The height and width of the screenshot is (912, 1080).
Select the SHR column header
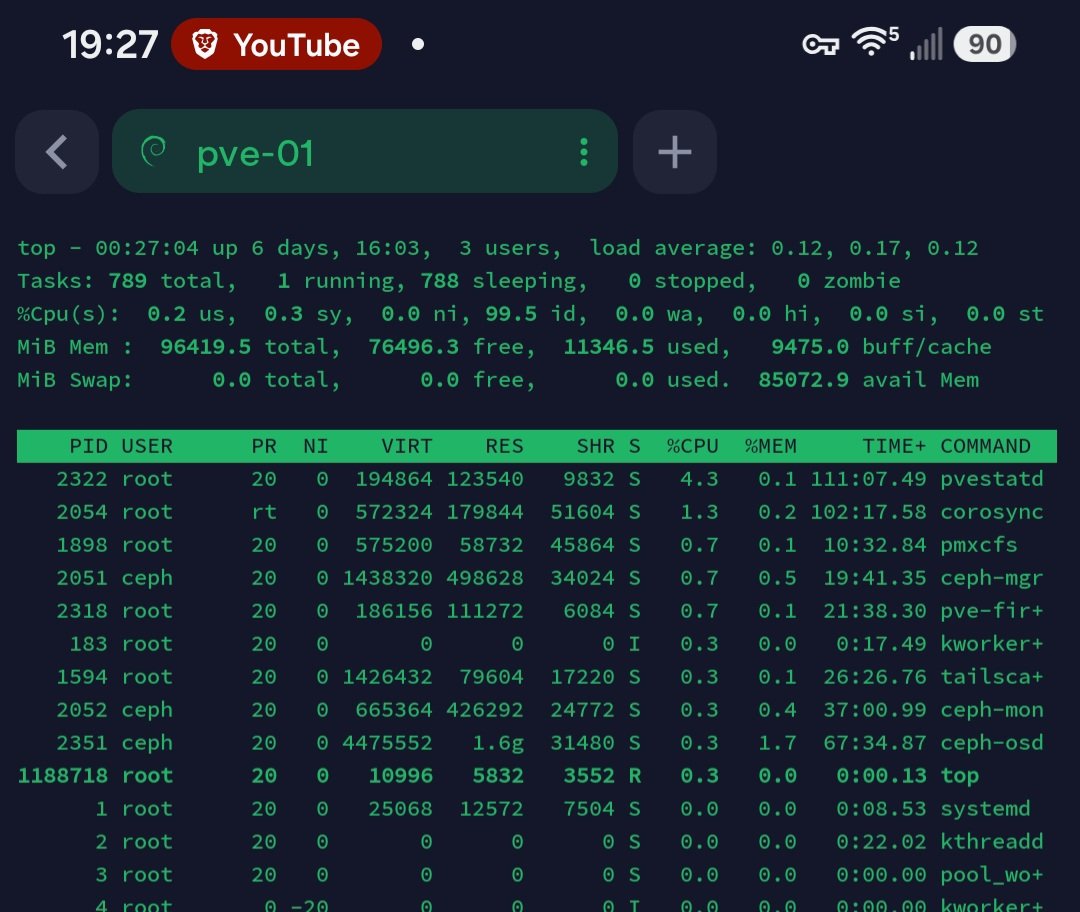pyautogui.click(x=595, y=446)
